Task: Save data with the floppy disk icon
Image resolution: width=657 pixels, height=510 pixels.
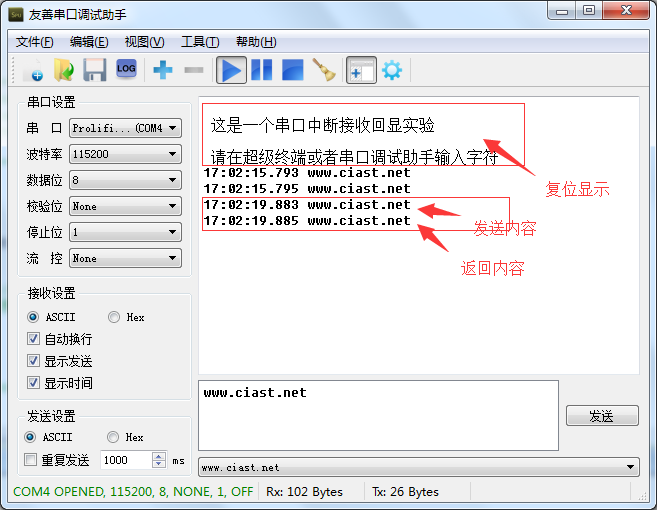Action: pyautogui.click(x=95, y=70)
